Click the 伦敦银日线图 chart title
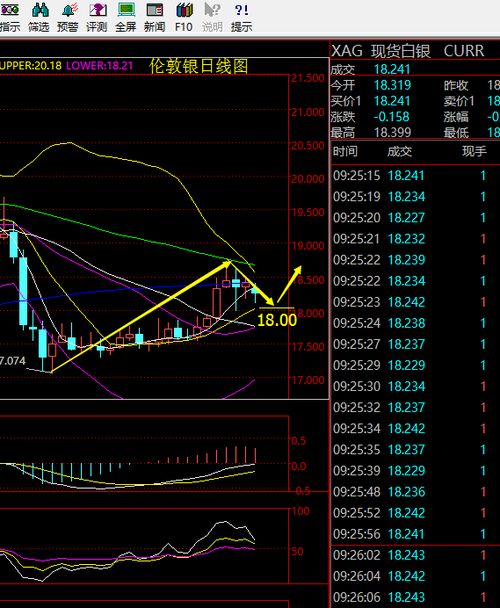This screenshot has height=608, width=500. point(199,66)
